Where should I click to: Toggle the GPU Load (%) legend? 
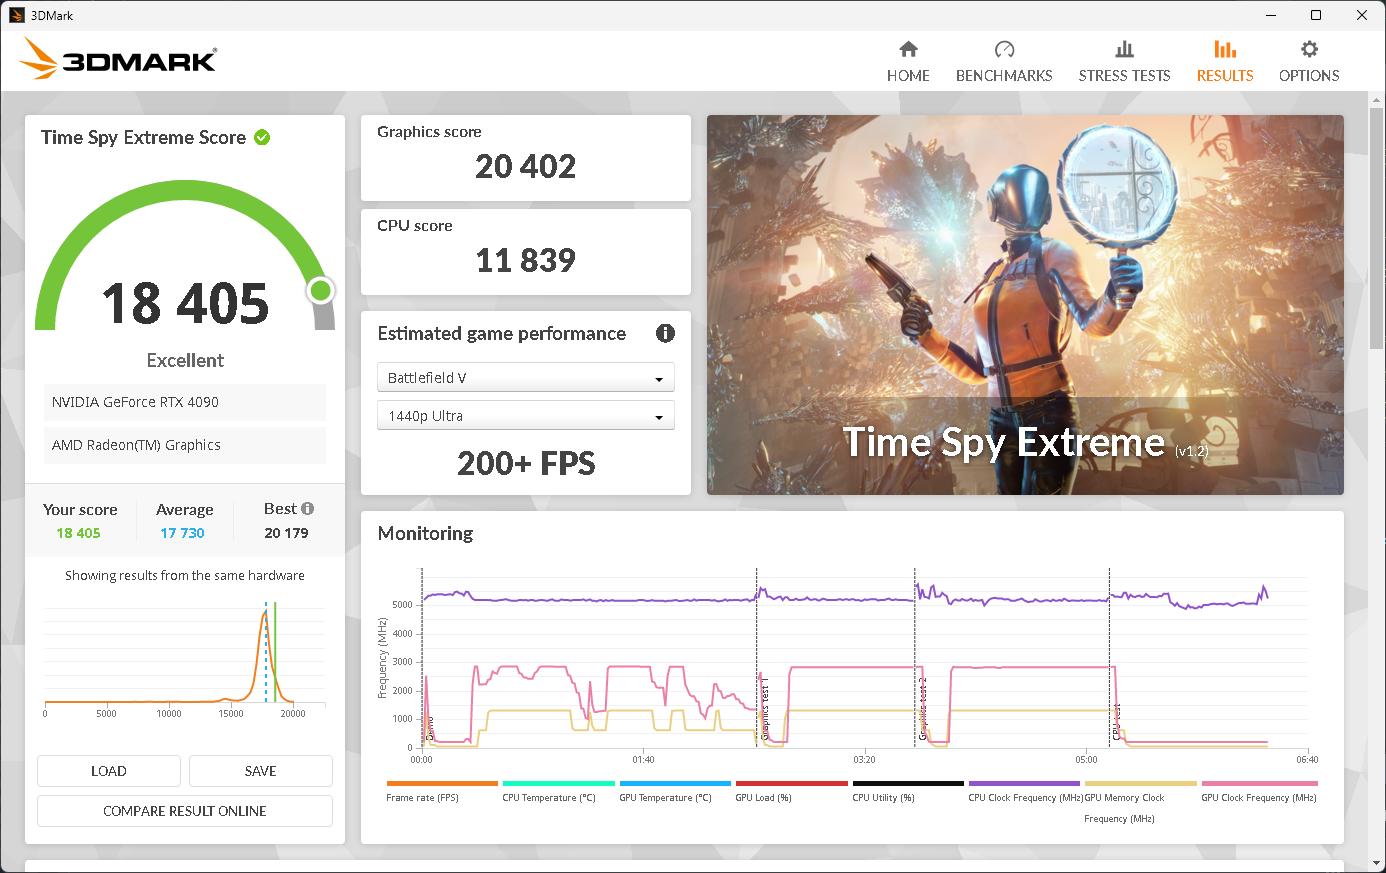791,793
